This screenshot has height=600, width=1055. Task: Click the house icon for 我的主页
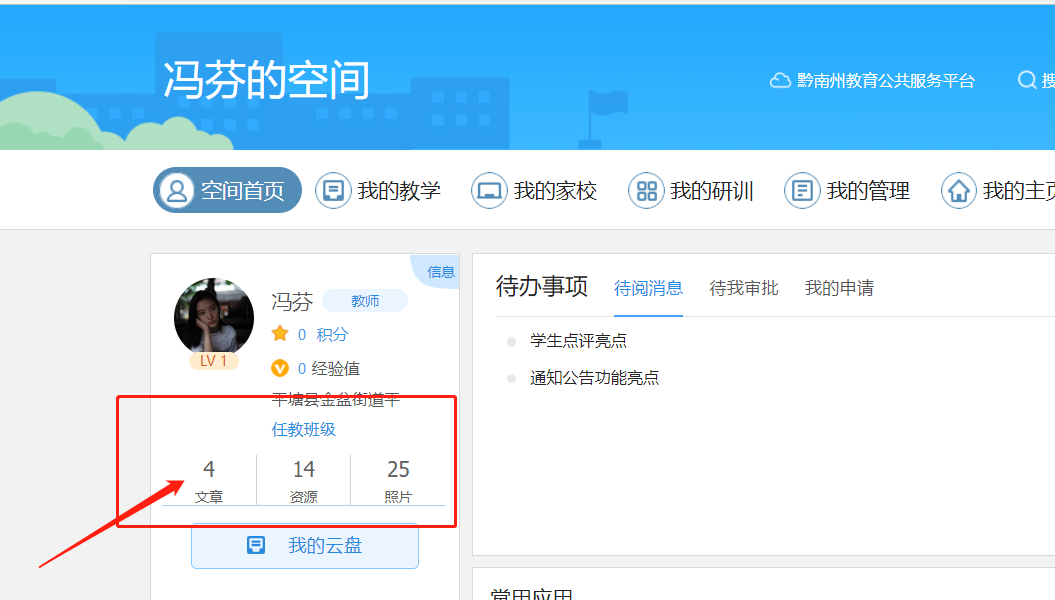(958, 191)
